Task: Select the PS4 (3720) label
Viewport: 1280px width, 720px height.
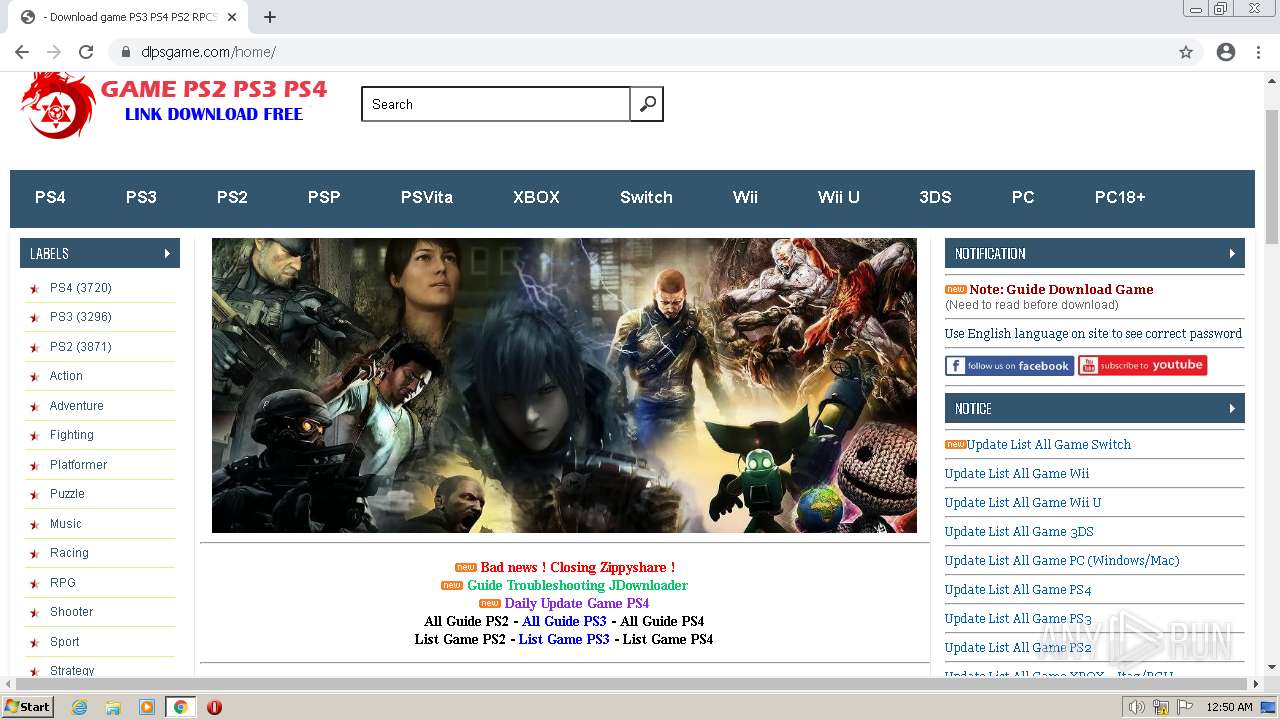Action: click(81, 288)
